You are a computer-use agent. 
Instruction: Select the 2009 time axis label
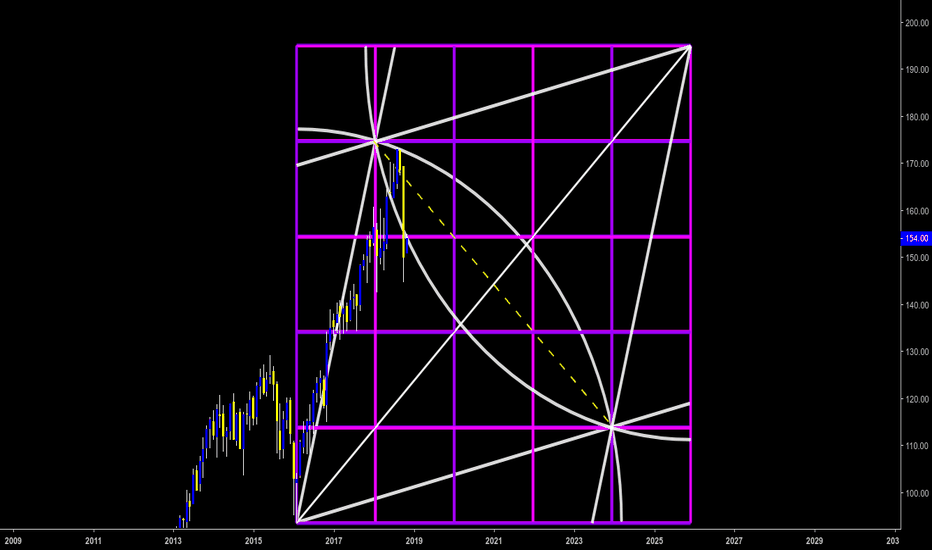(x=13, y=541)
